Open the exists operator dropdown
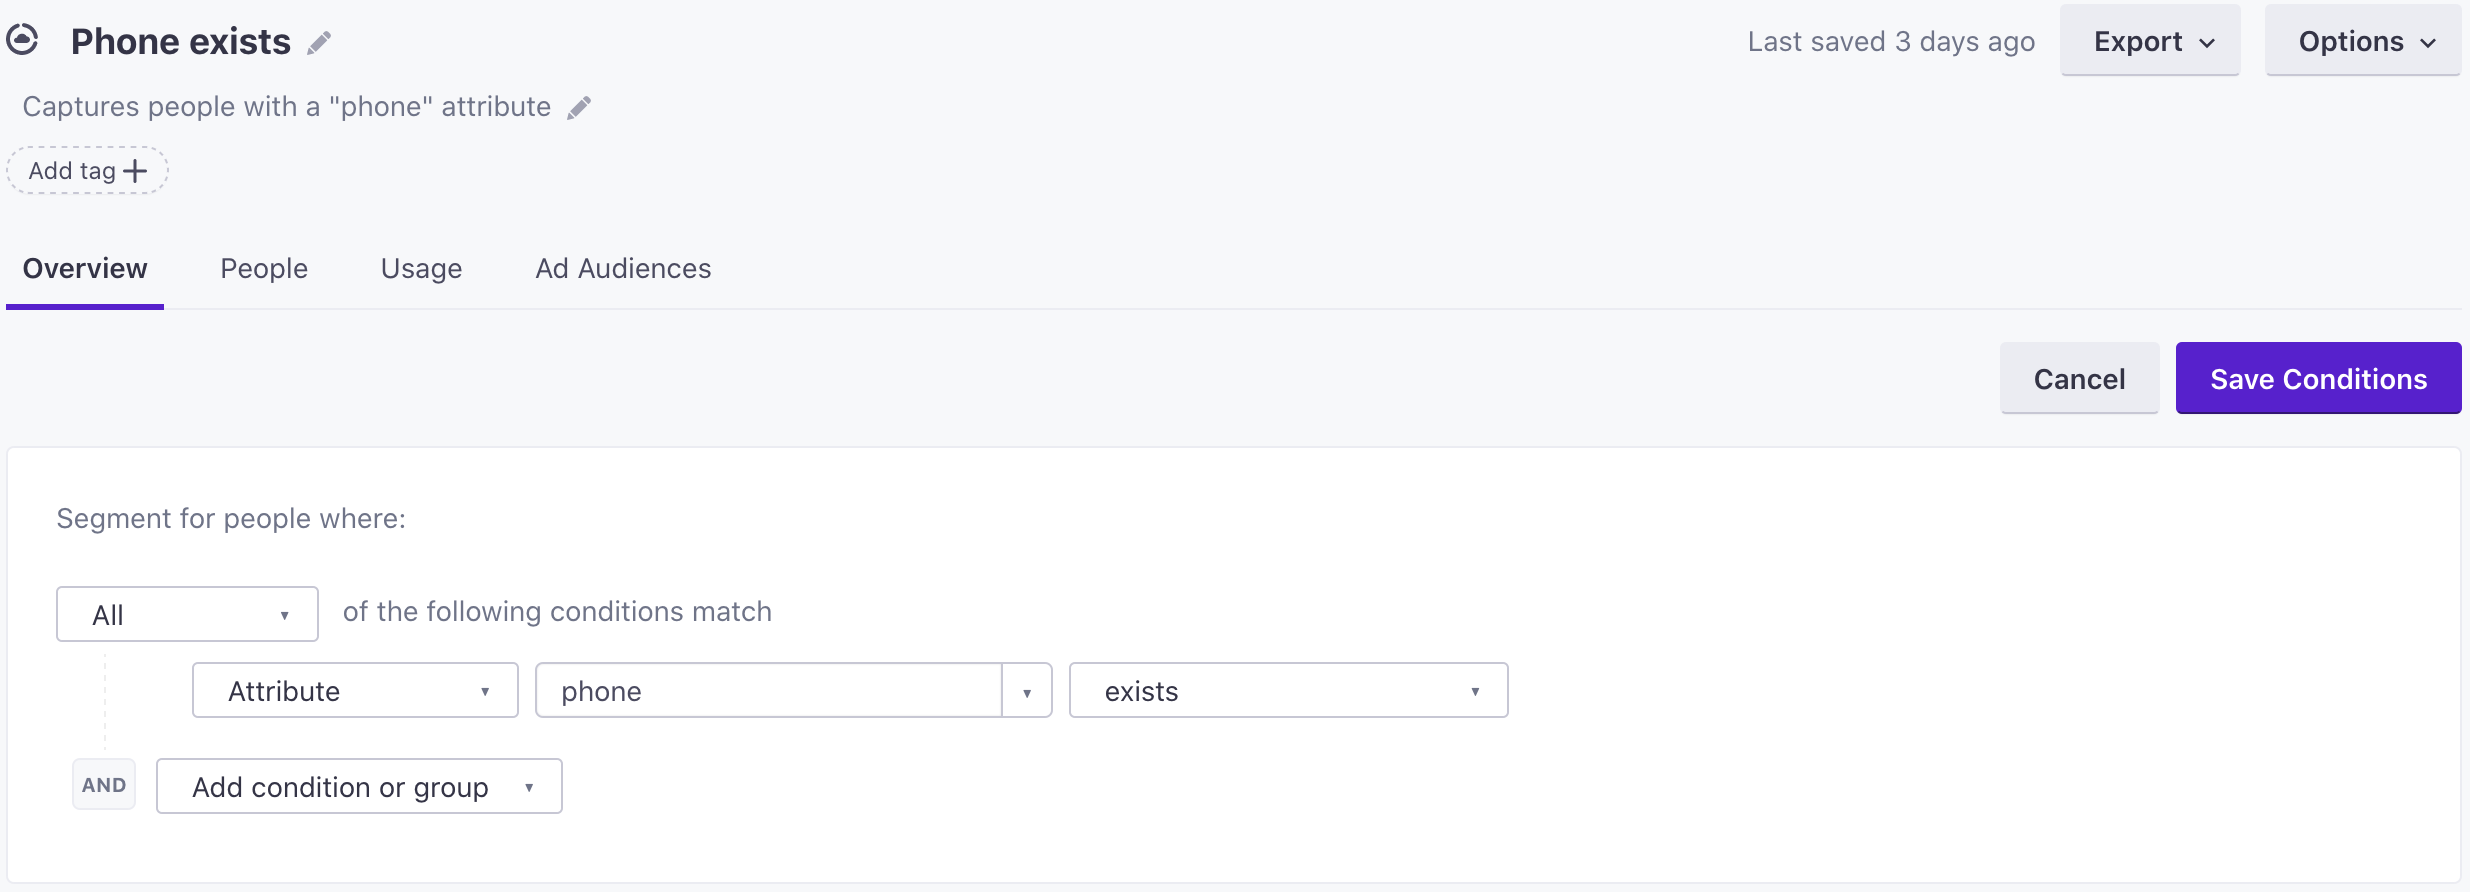 pos(1288,690)
